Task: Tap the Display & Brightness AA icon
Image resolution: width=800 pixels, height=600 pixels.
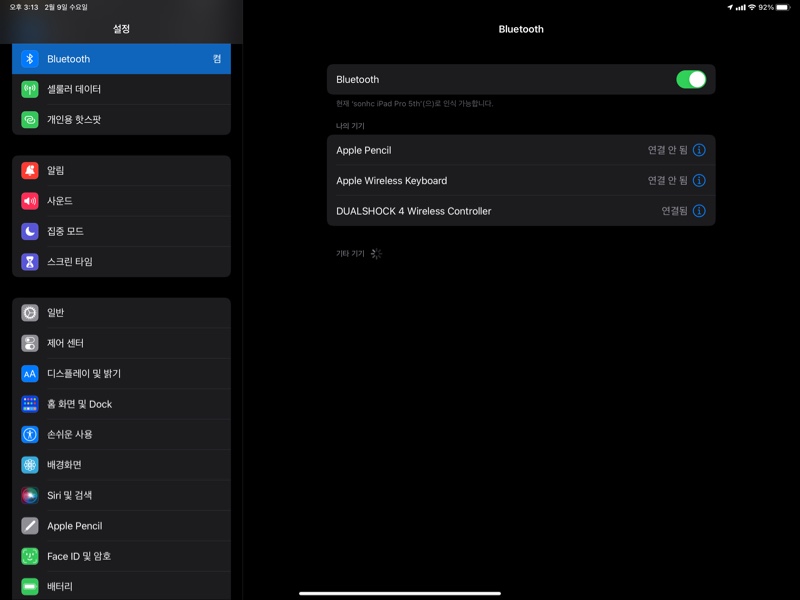Action: pos(30,373)
